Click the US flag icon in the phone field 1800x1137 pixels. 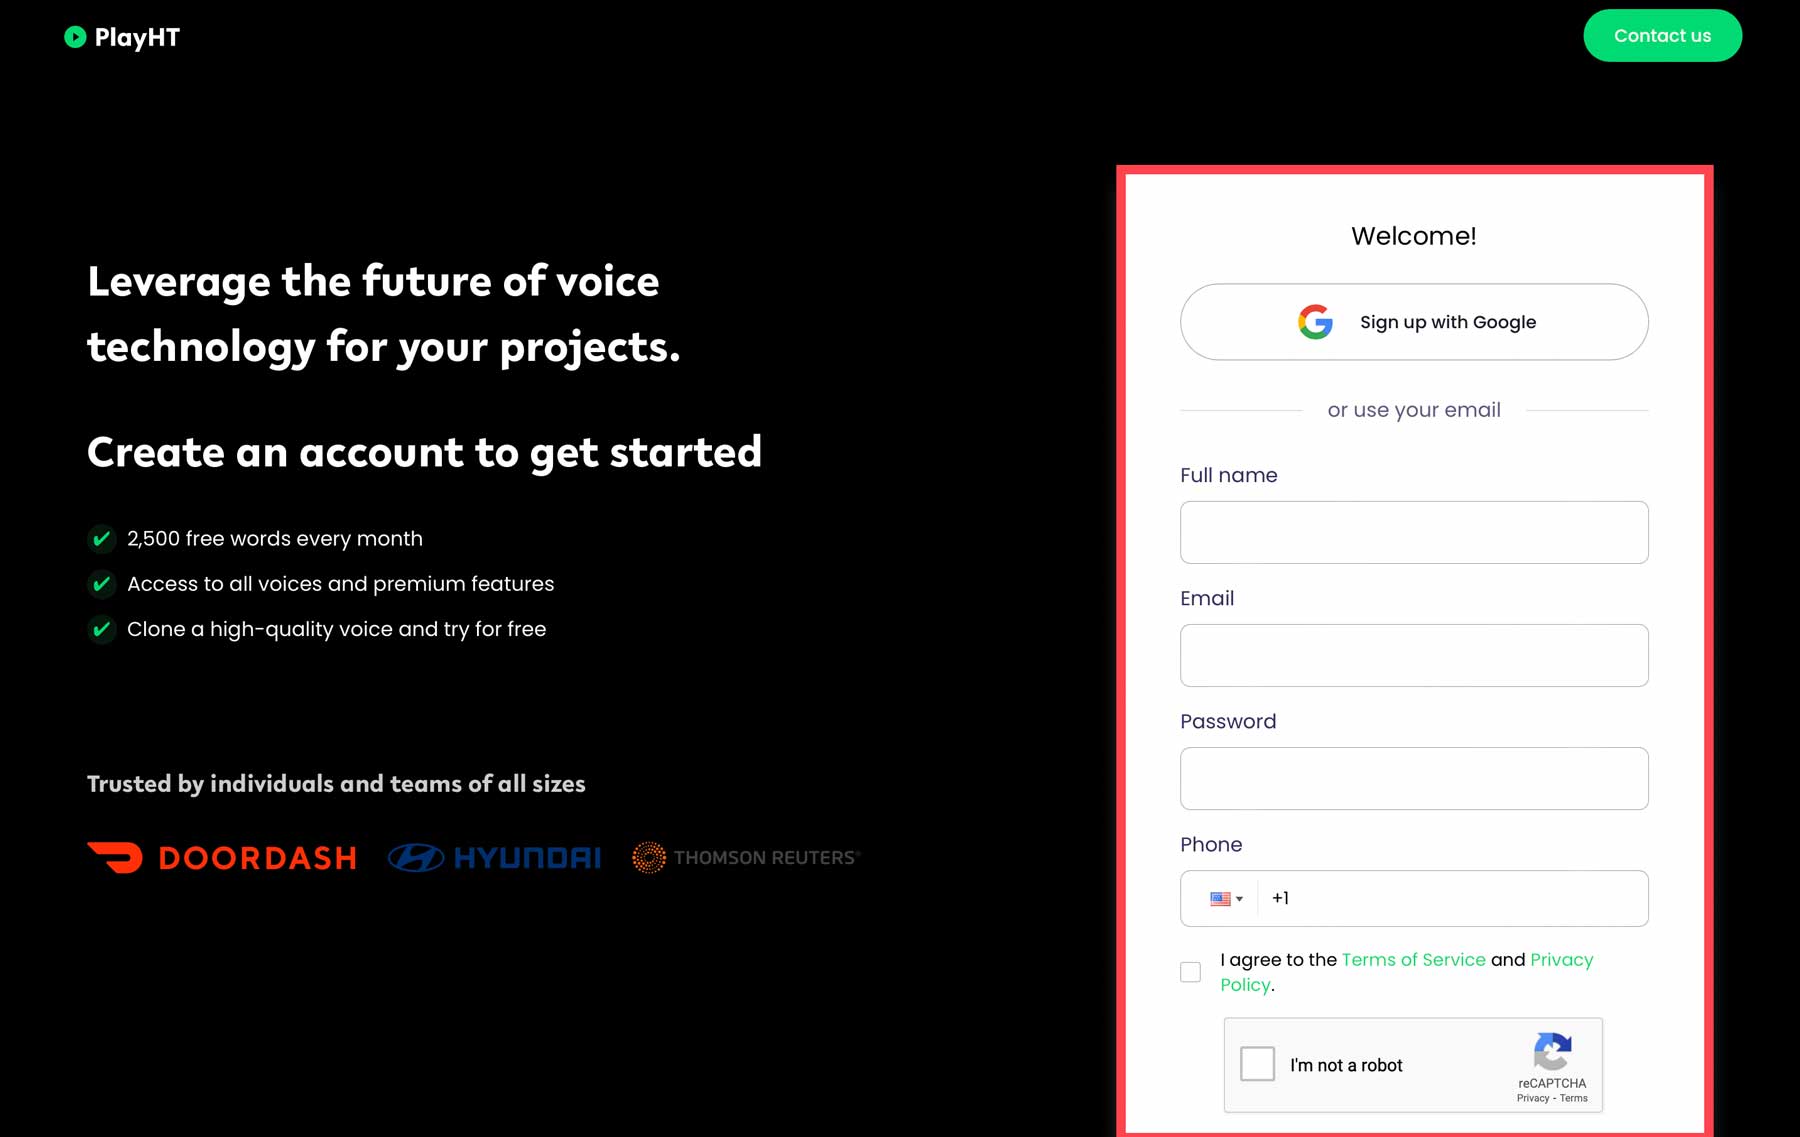pyautogui.click(x=1219, y=898)
